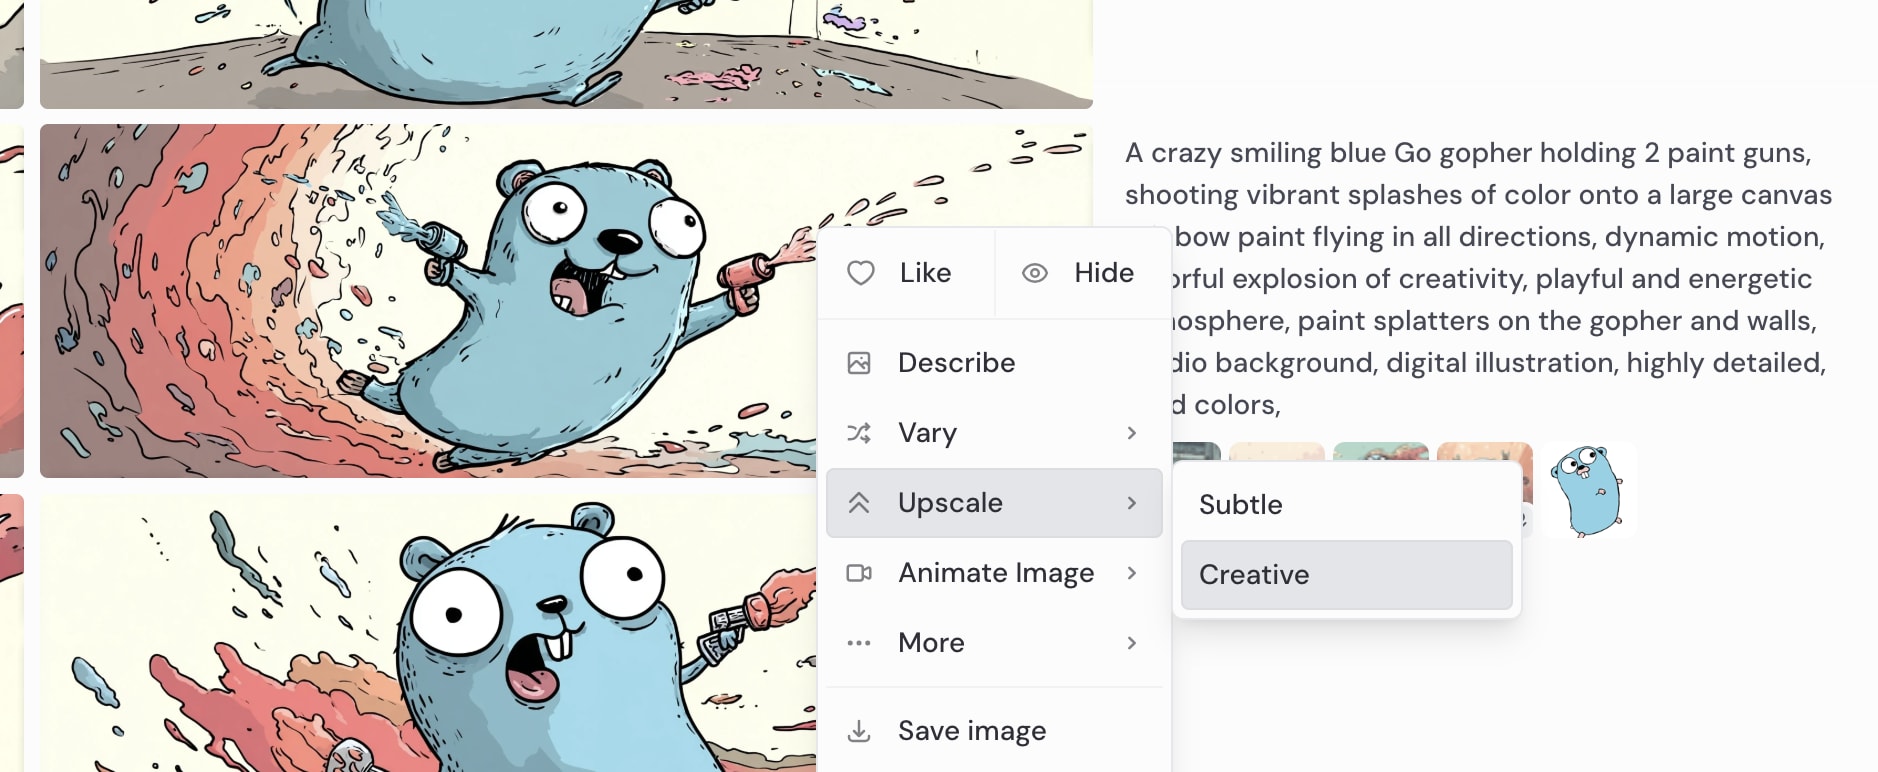Open the bottom surprised gopher image

click(428, 633)
